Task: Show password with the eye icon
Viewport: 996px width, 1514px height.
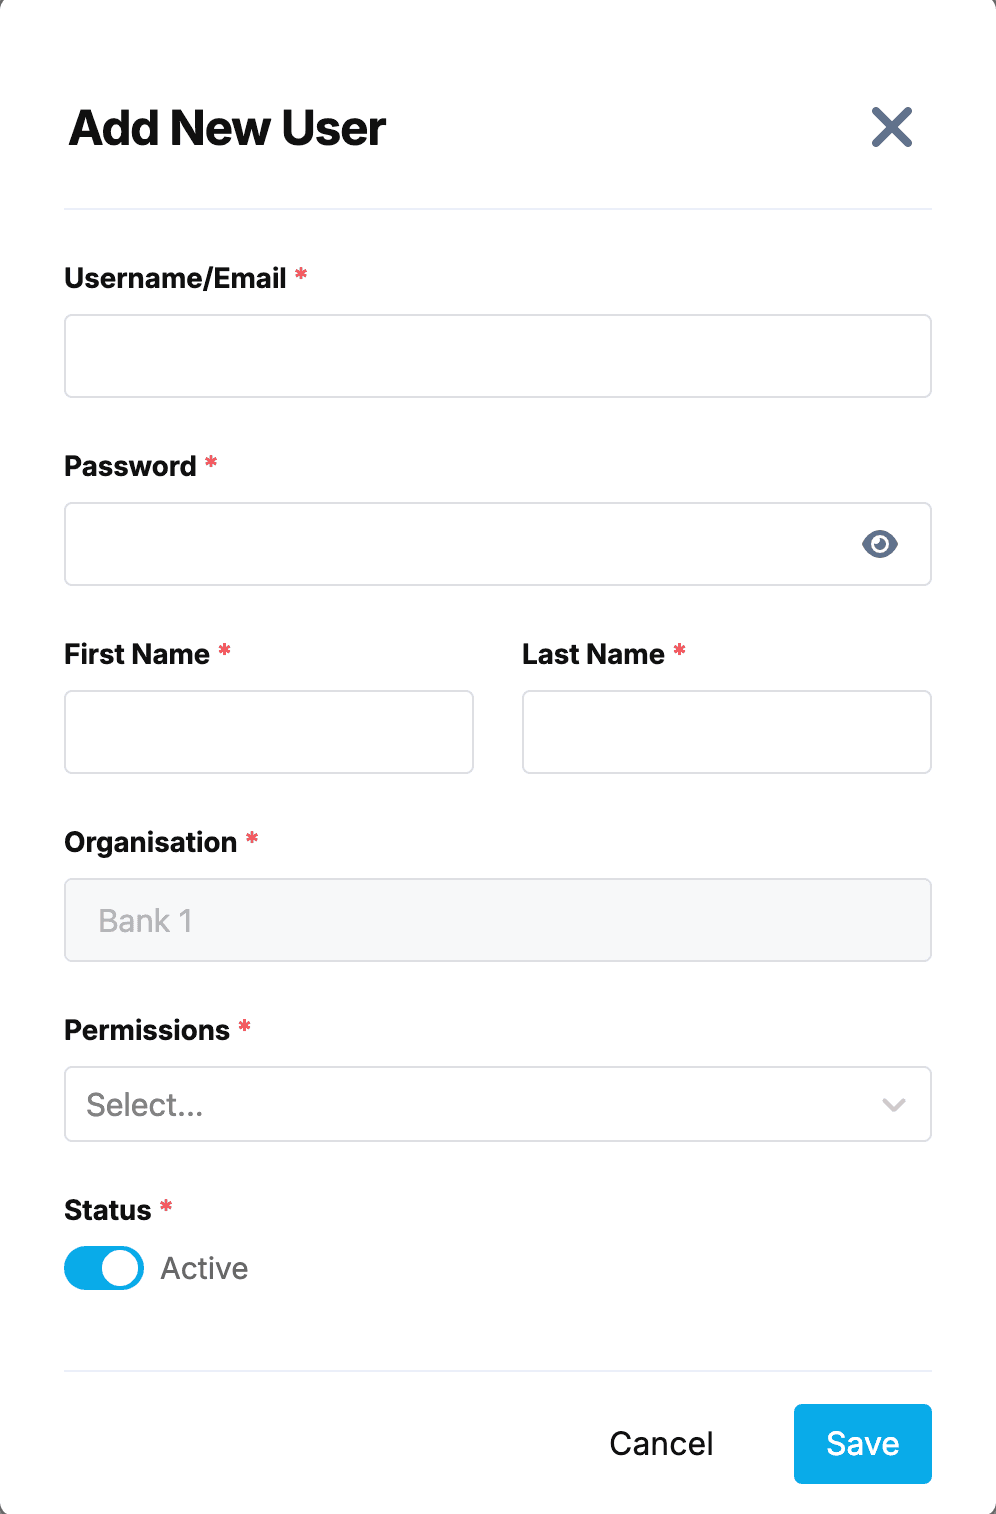Action: (880, 544)
